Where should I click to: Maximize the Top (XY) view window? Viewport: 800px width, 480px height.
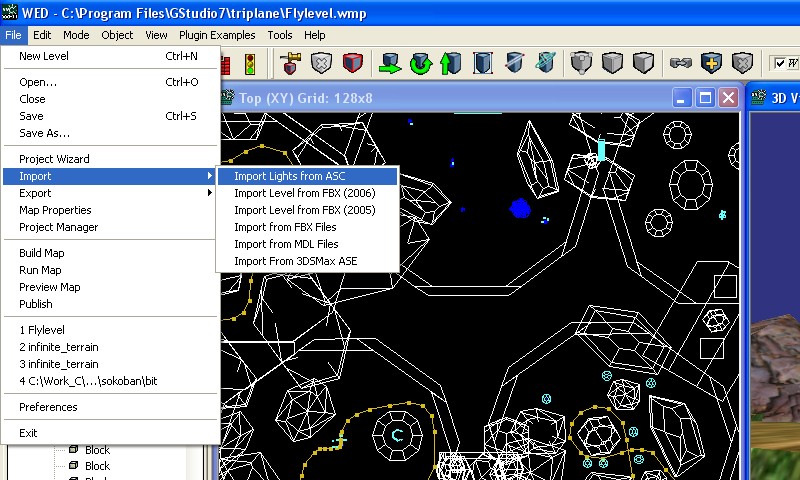click(705, 97)
